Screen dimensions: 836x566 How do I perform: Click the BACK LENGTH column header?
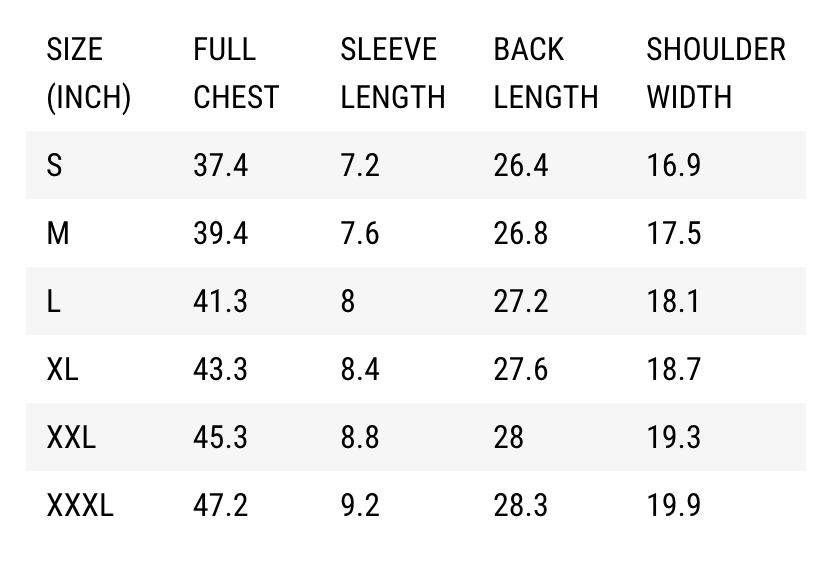pyautogui.click(x=545, y=73)
